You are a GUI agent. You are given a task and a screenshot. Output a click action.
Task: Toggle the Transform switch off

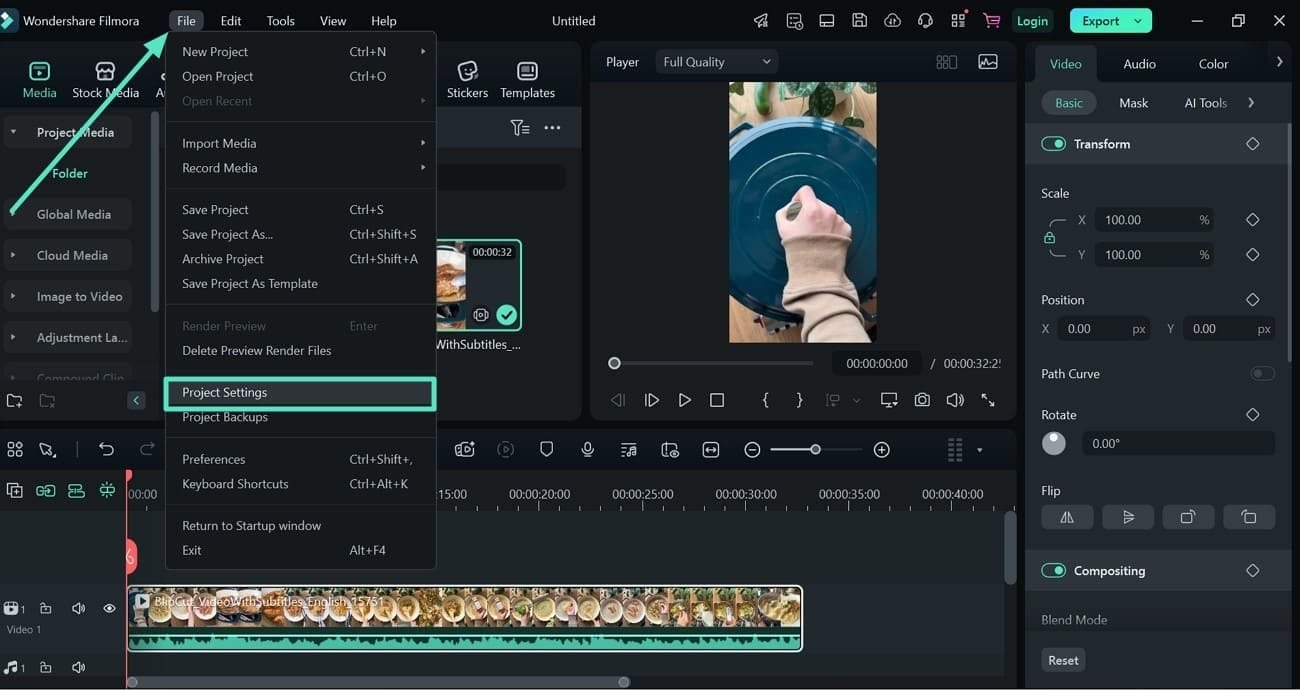(1053, 144)
